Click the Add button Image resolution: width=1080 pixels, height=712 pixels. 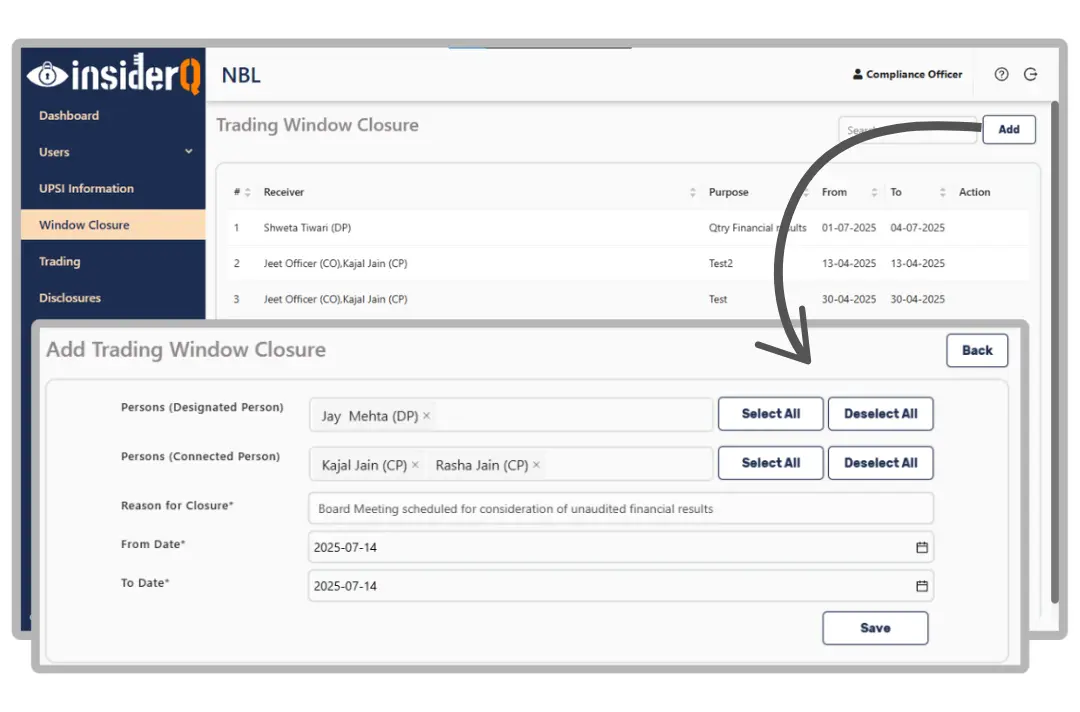coord(1008,129)
